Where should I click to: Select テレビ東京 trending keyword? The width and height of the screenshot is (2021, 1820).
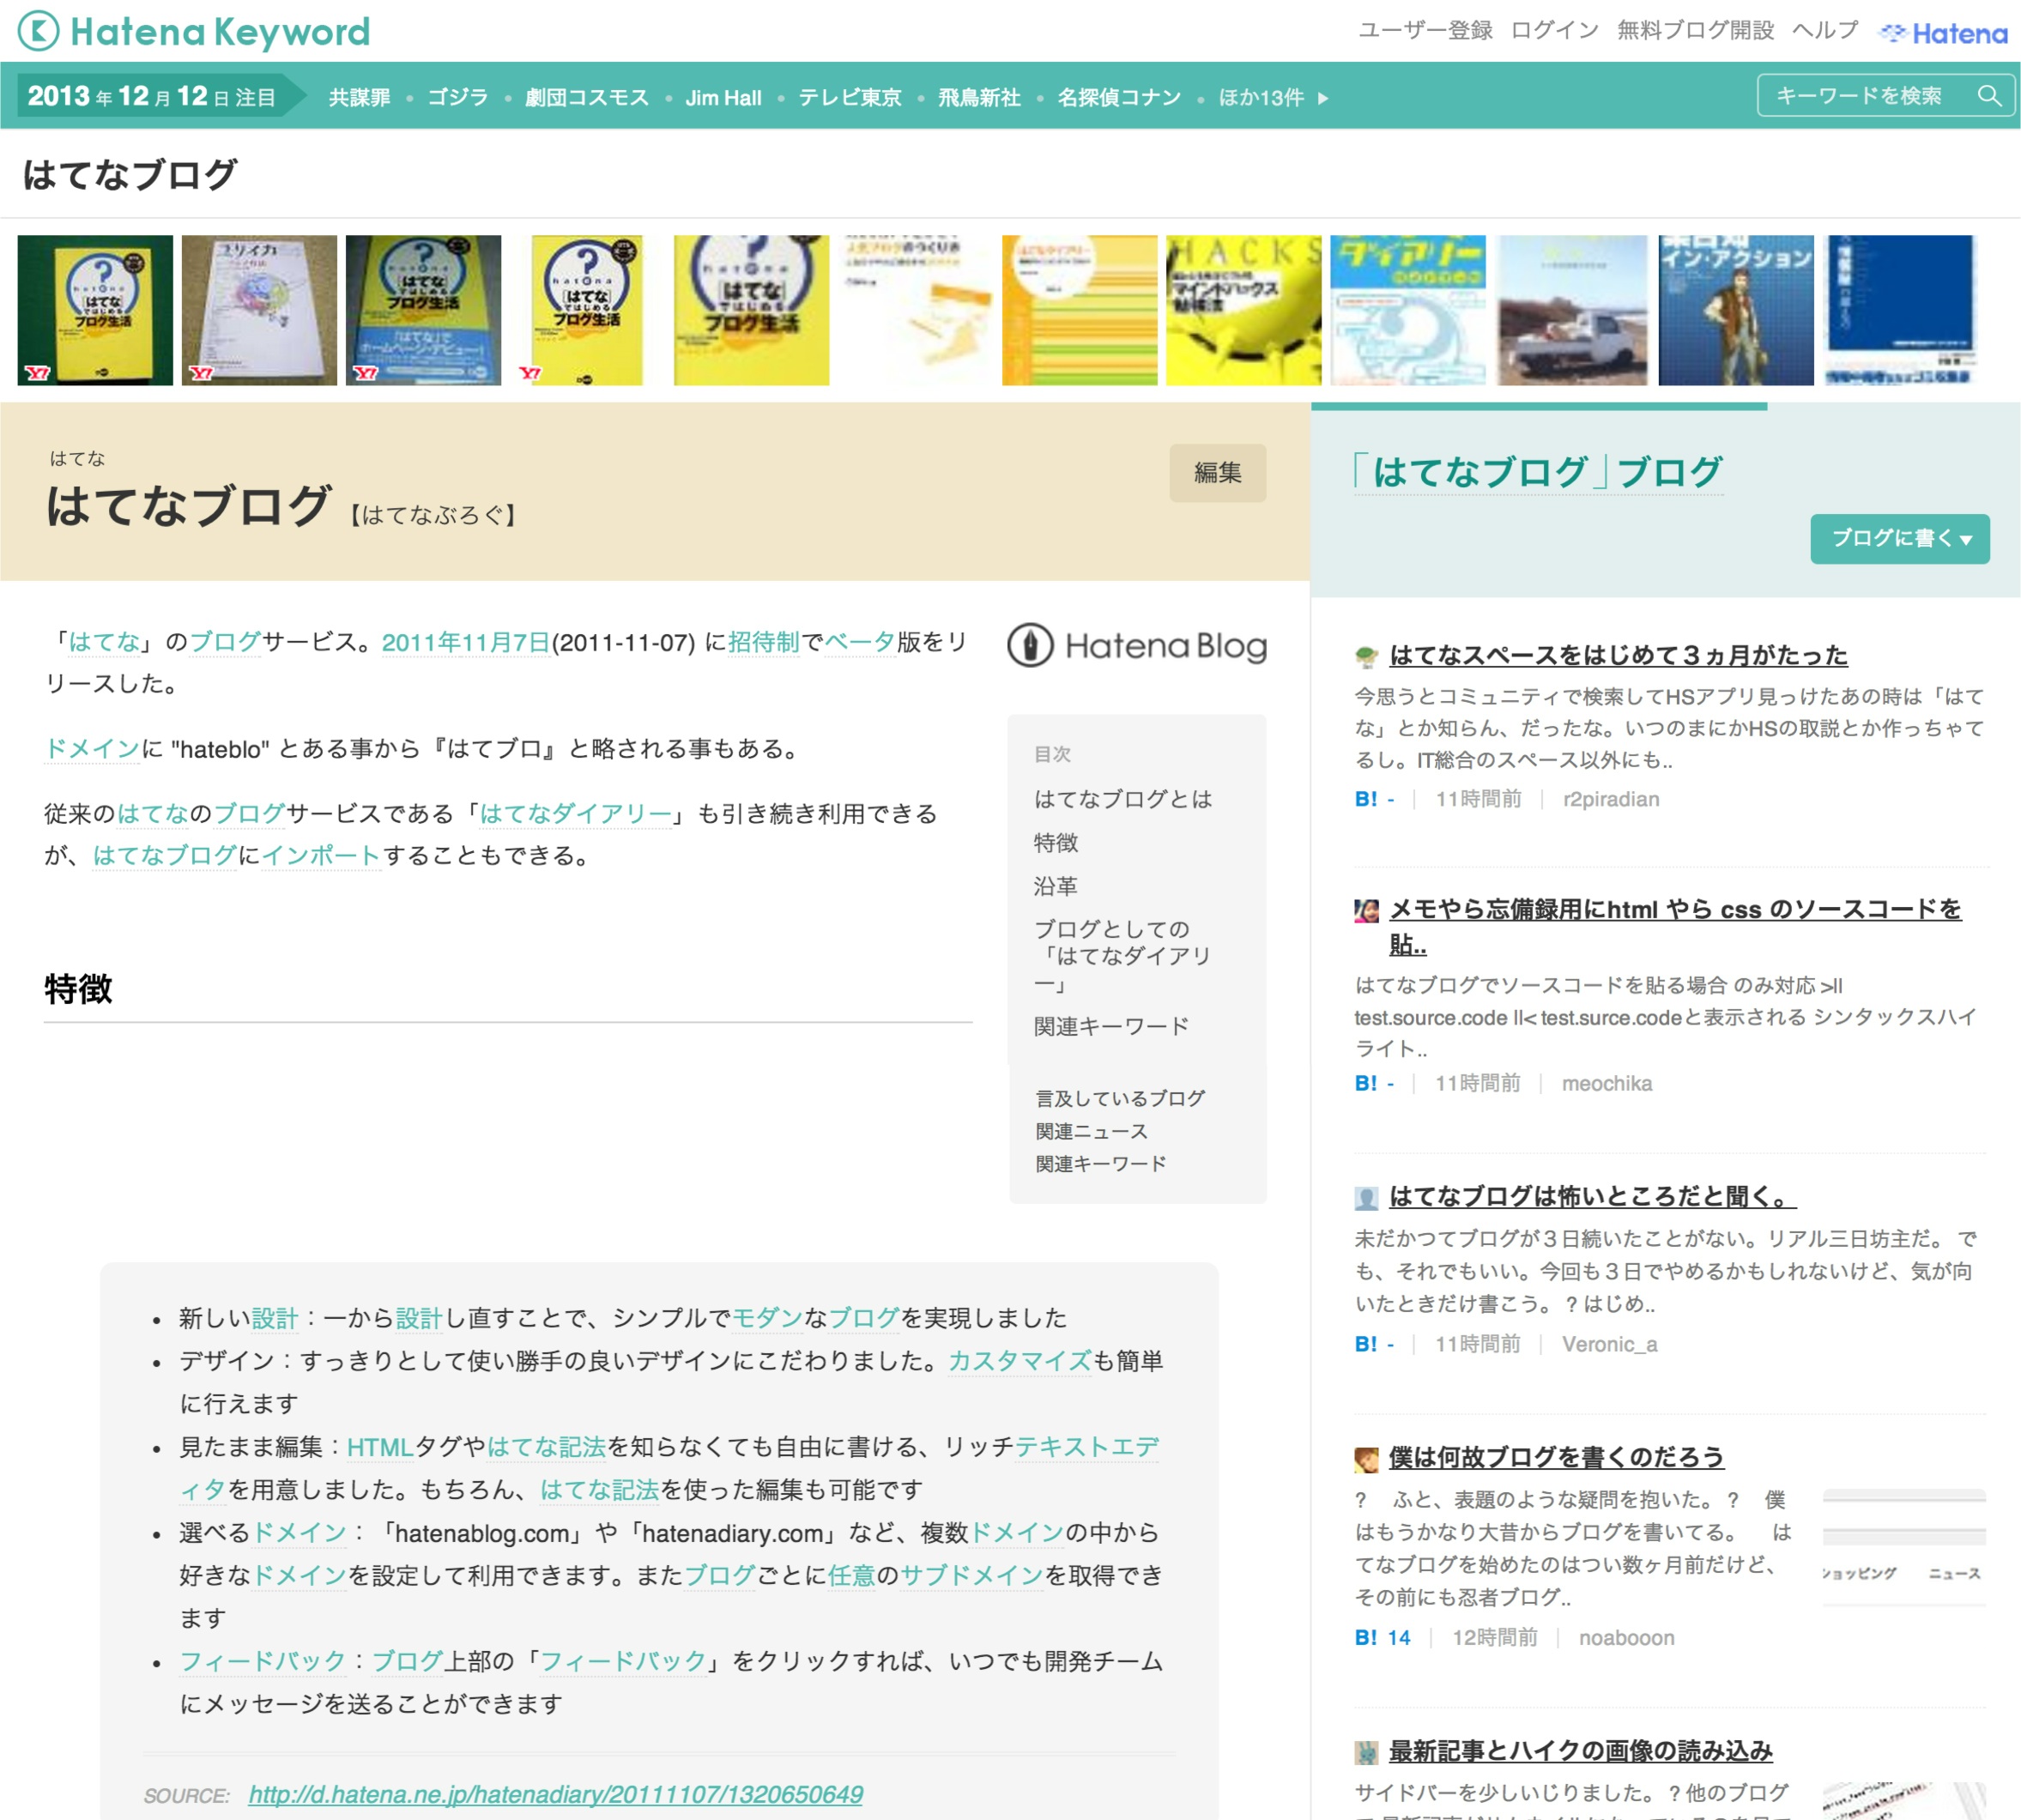point(850,98)
